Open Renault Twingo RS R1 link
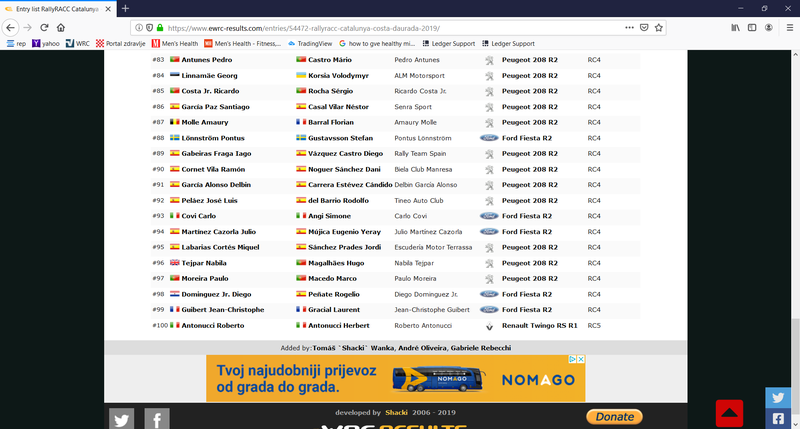Viewport: 800px width, 429px height. [539, 325]
